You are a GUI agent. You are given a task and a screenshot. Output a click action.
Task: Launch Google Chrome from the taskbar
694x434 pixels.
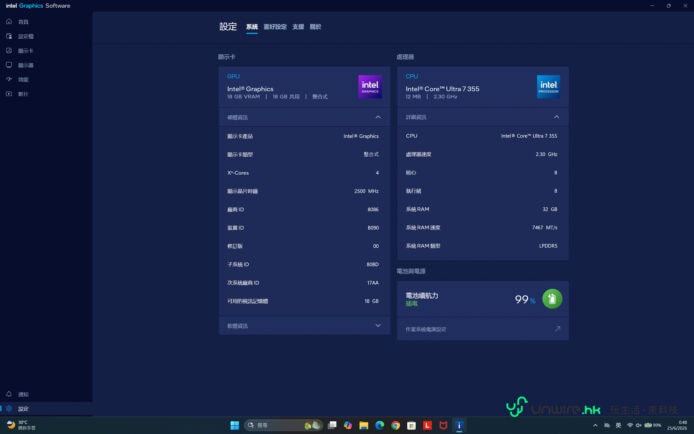tap(396, 425)
